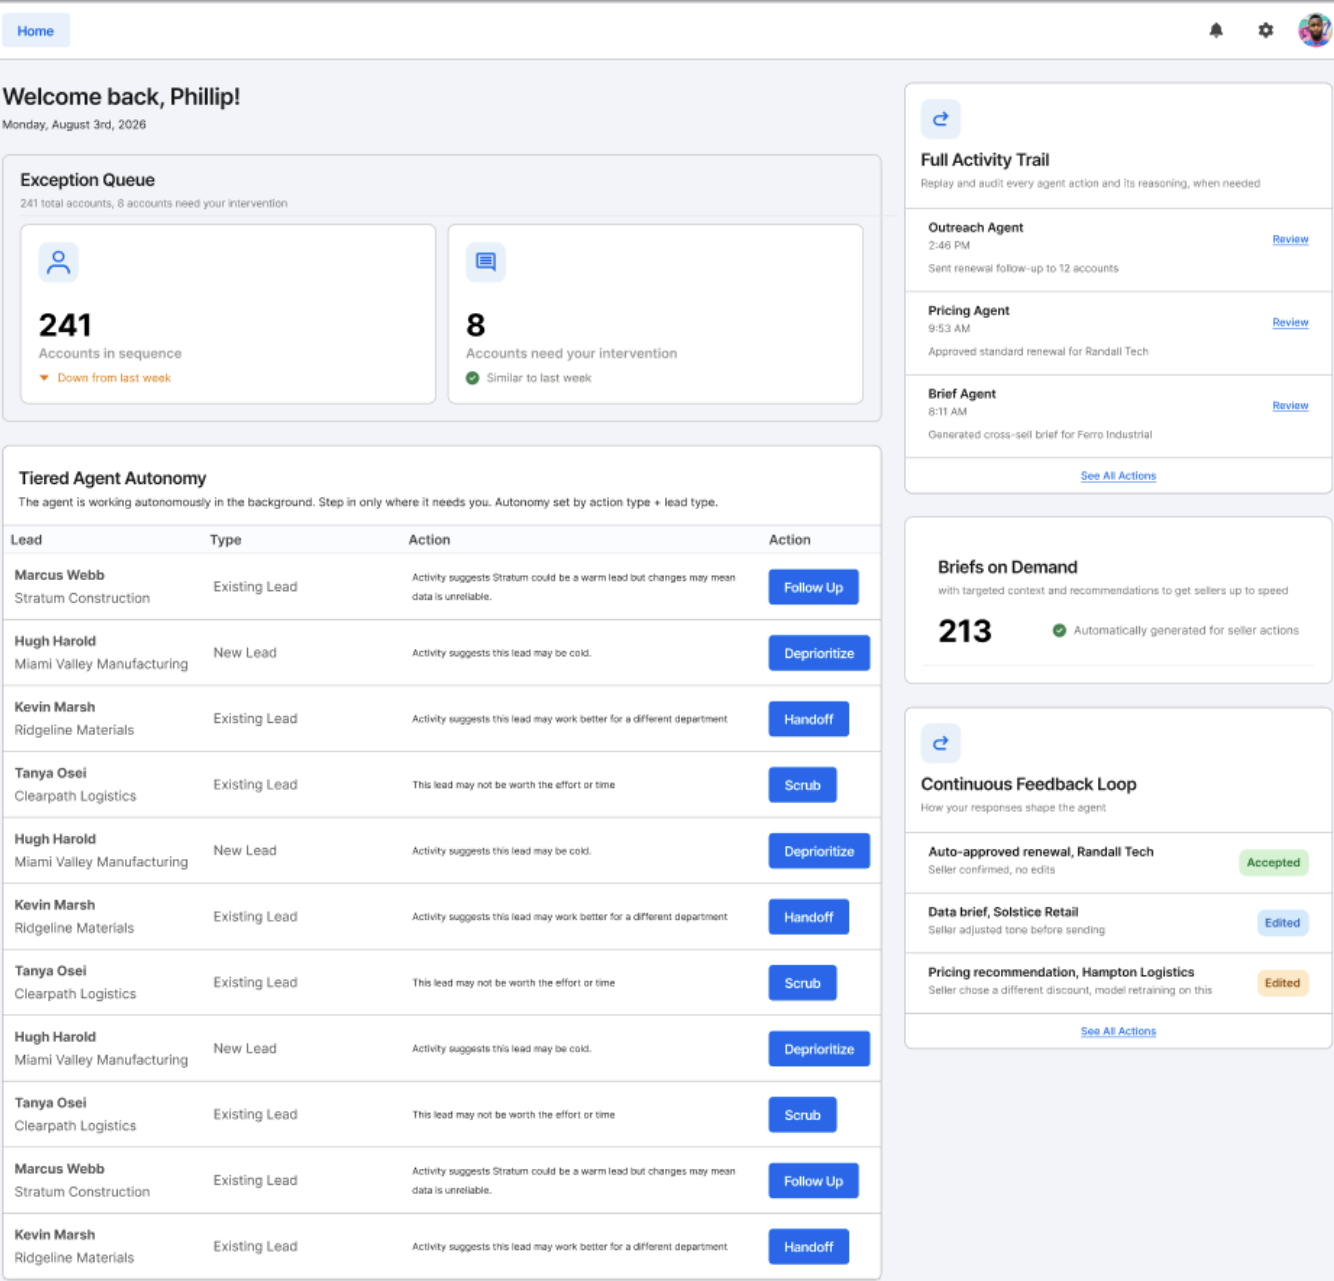Click the 'Accounts need your intervention' label
Image resolution: width=1334 pixels, height=1281 pixels.
pos(572,353)
